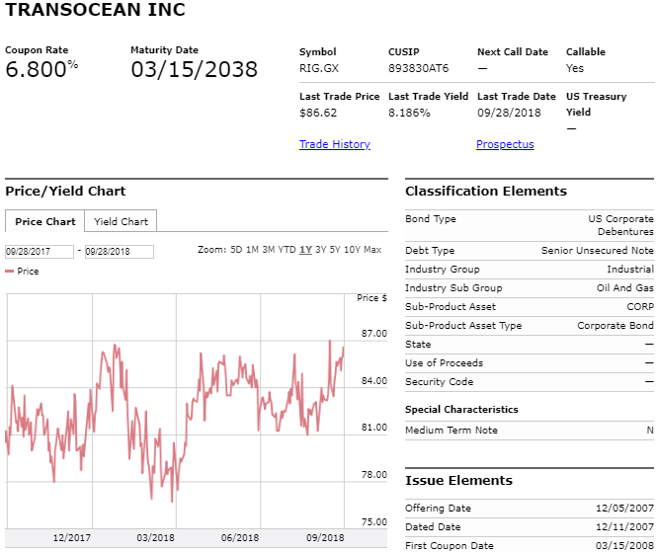658x552 pixels.
Task: Click the TRANSOCEAN INC heading
Action: point(95,10)
